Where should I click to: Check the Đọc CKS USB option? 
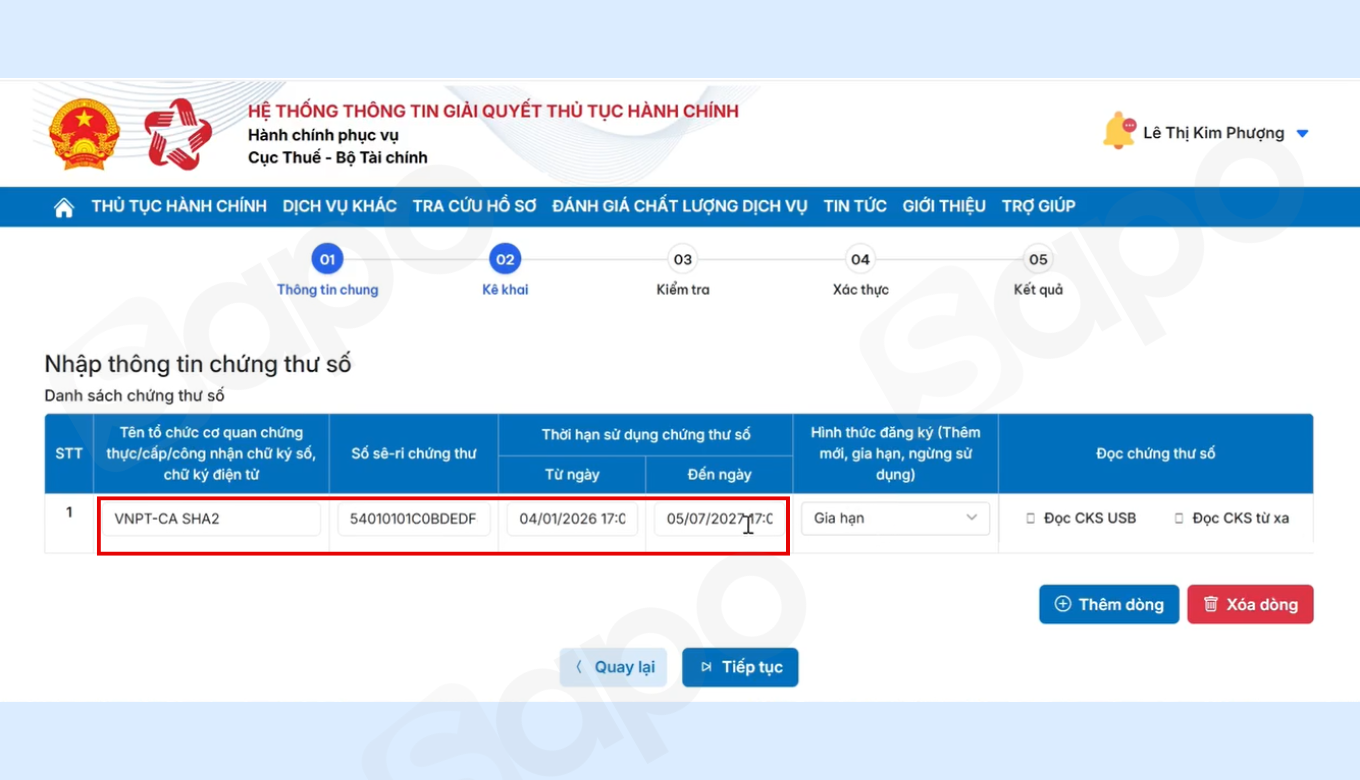(x=1031, y=519)
